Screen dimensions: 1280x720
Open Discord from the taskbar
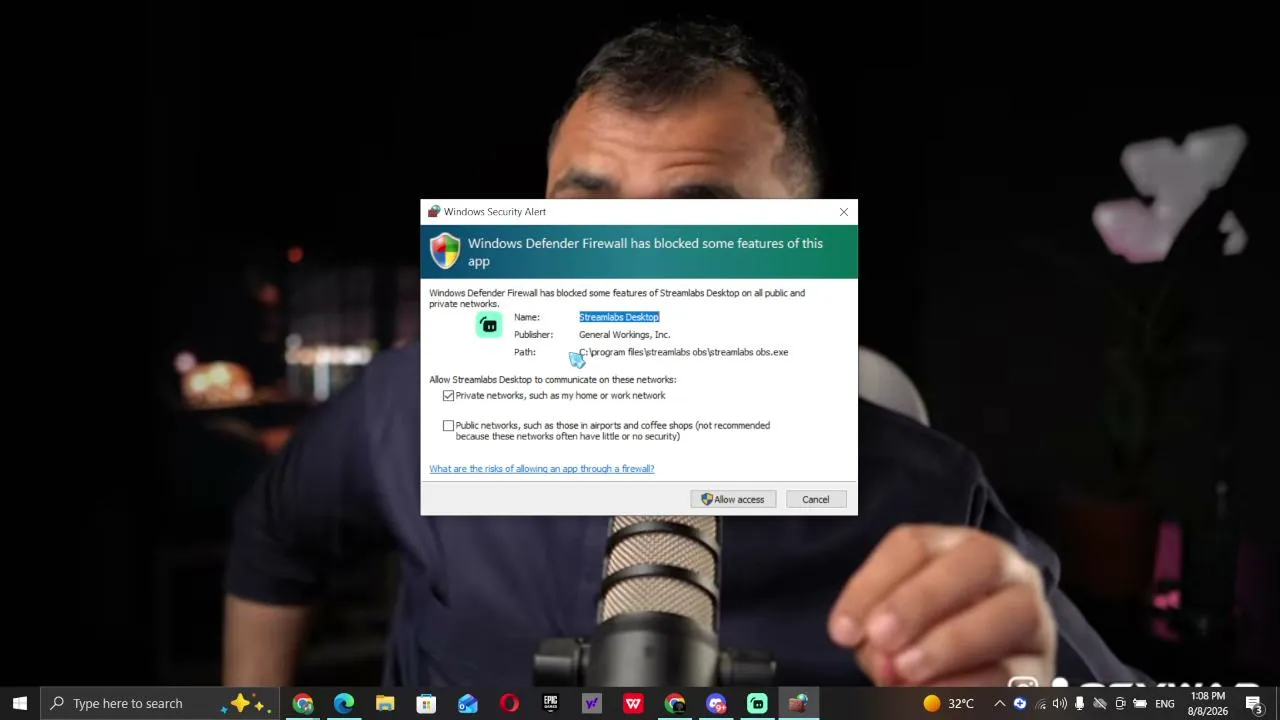coord(716,703)
